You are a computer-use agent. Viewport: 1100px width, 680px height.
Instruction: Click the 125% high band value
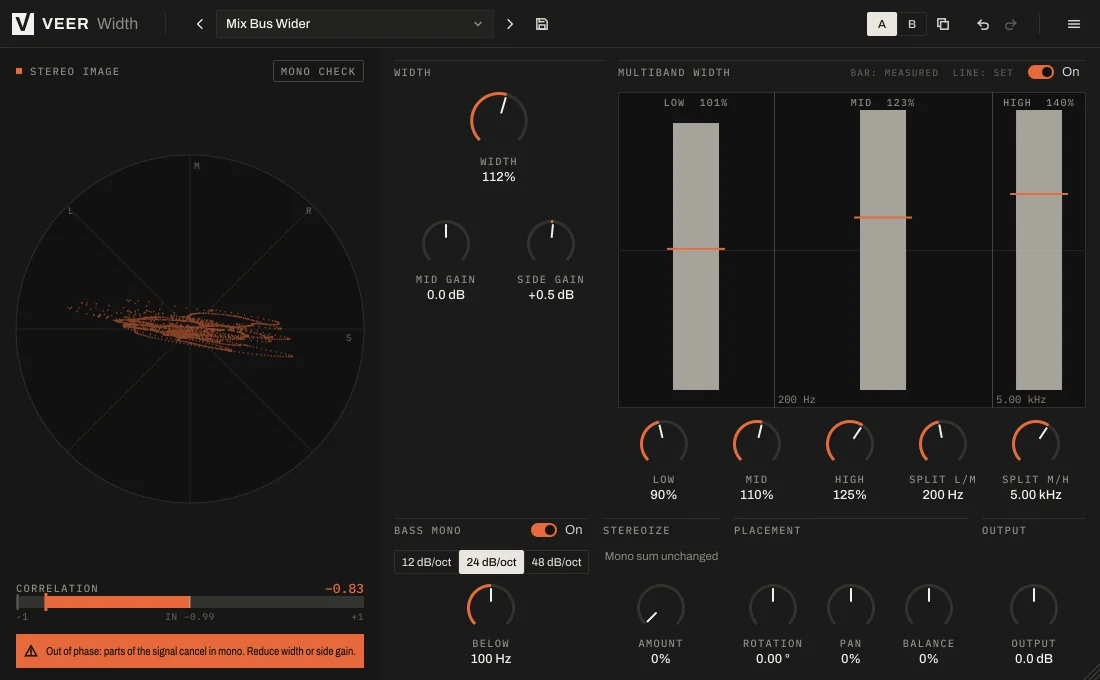[850, 495]
